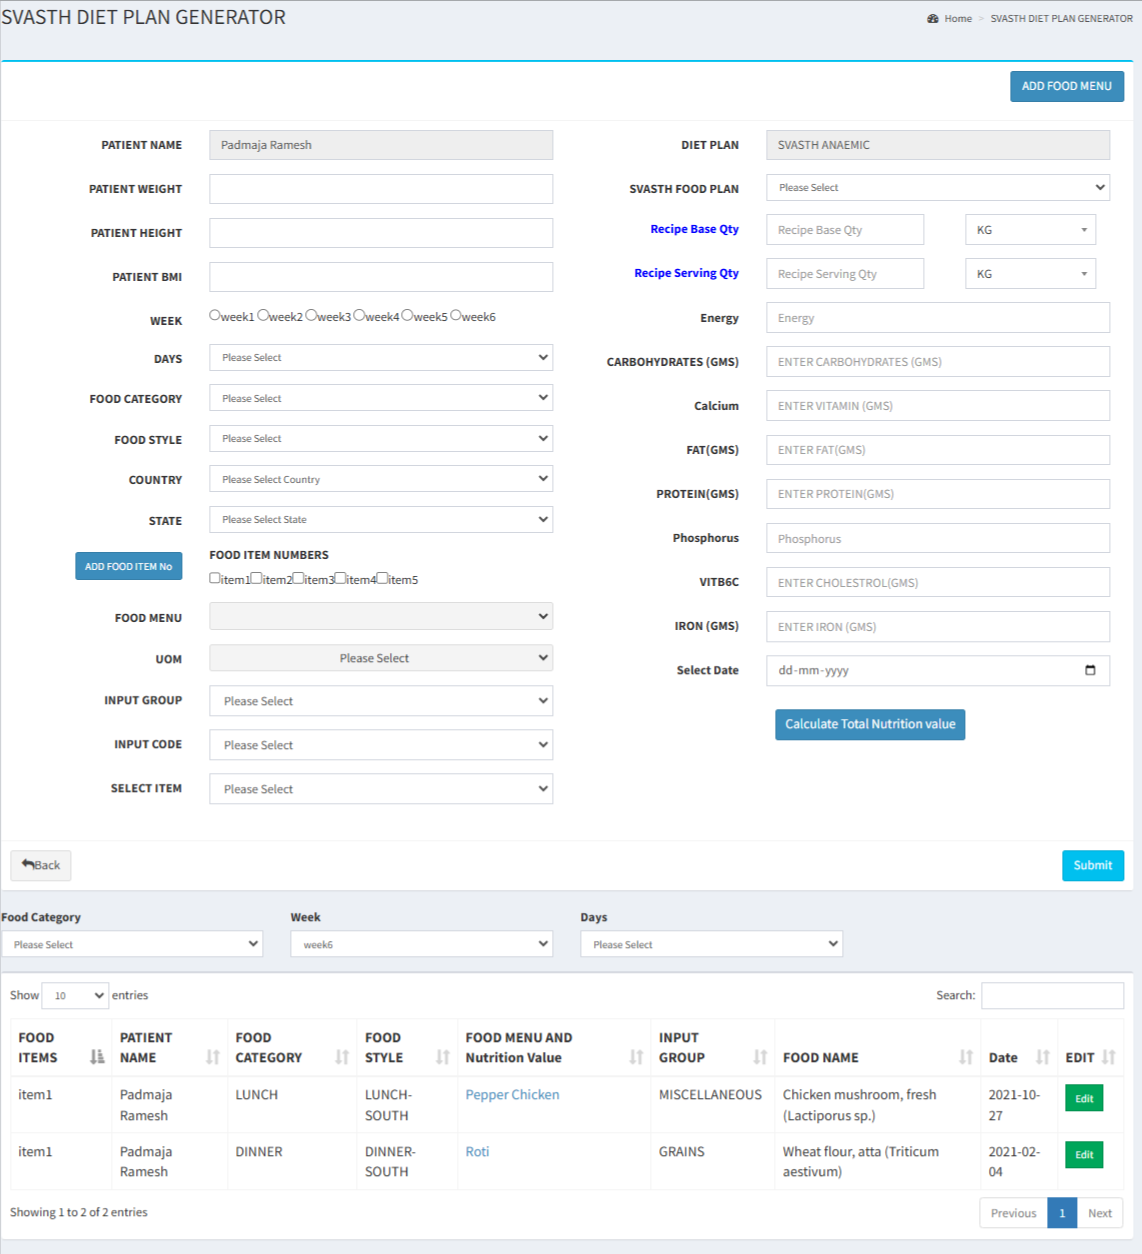
Task: Sort table by FOOD NAME column icon
Action: (966, 1057)
